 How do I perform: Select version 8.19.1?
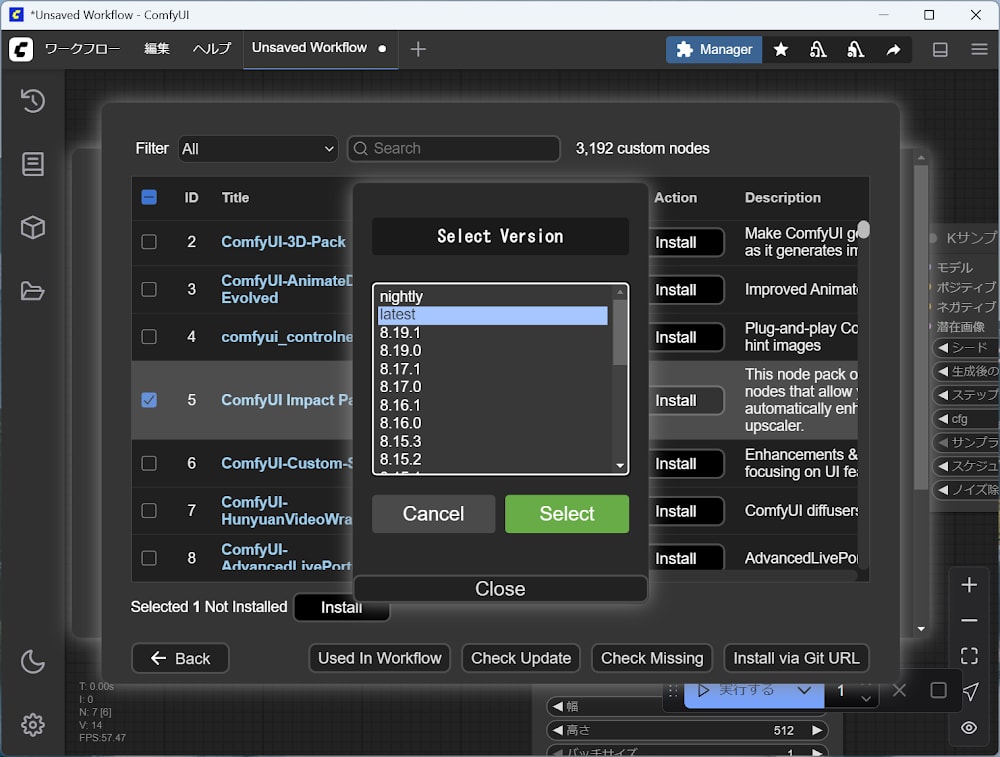(493, 333)
